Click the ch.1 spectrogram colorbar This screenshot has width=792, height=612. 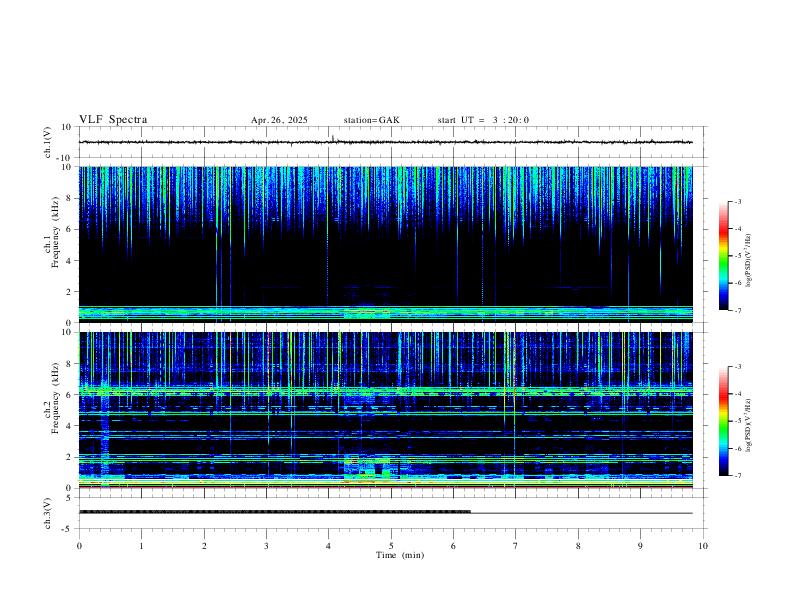(724, 256)
